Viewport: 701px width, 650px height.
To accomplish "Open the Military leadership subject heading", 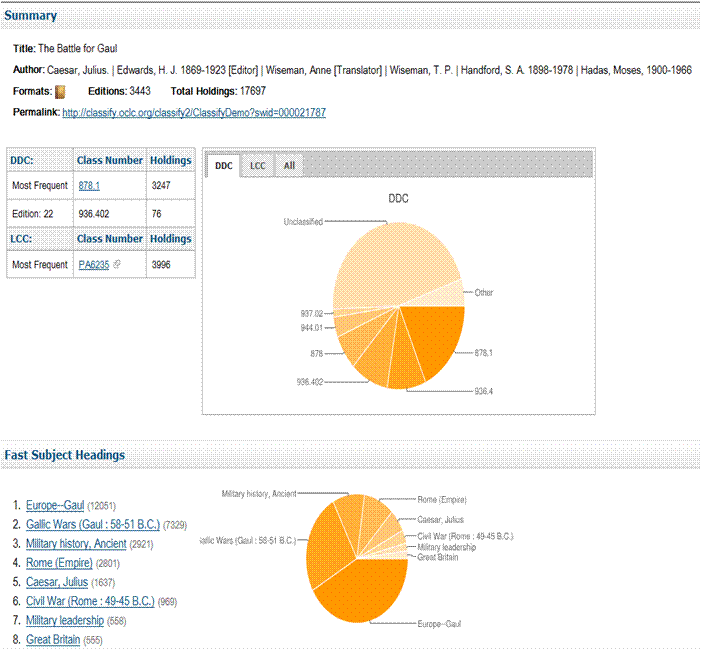I will pyautogui.click(x=65, y=620).
